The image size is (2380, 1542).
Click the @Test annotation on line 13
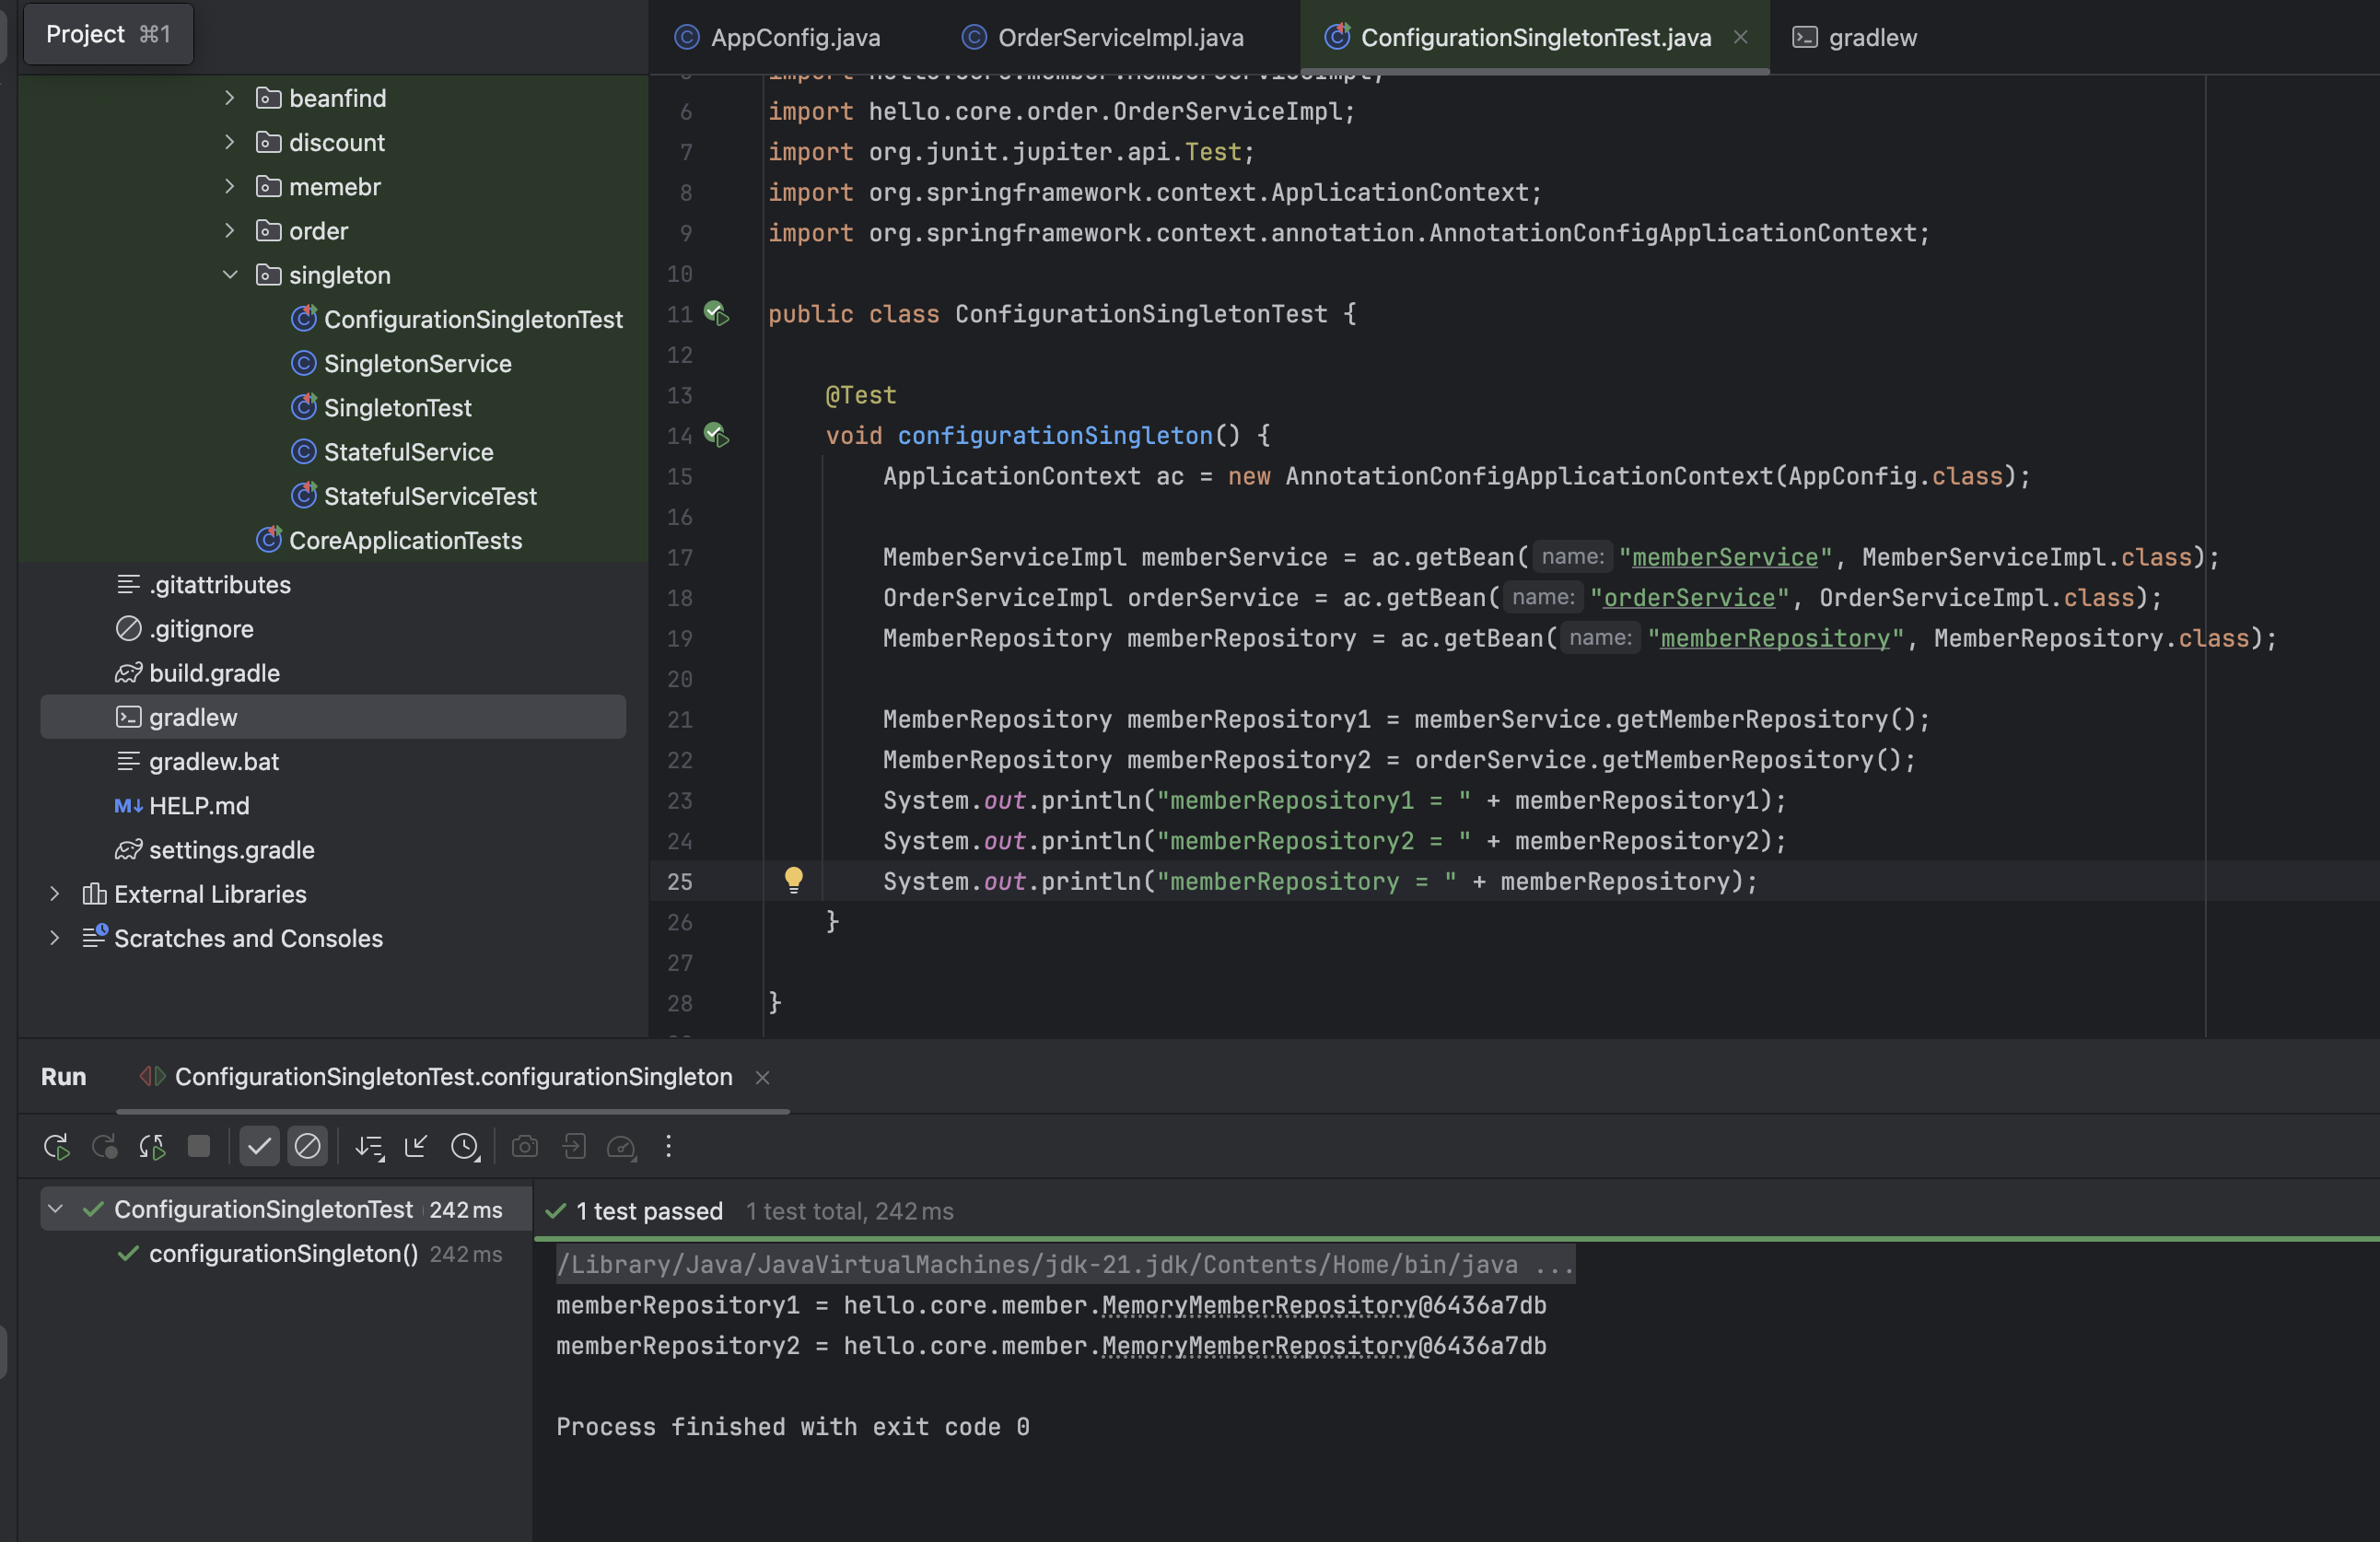[861, 395]
